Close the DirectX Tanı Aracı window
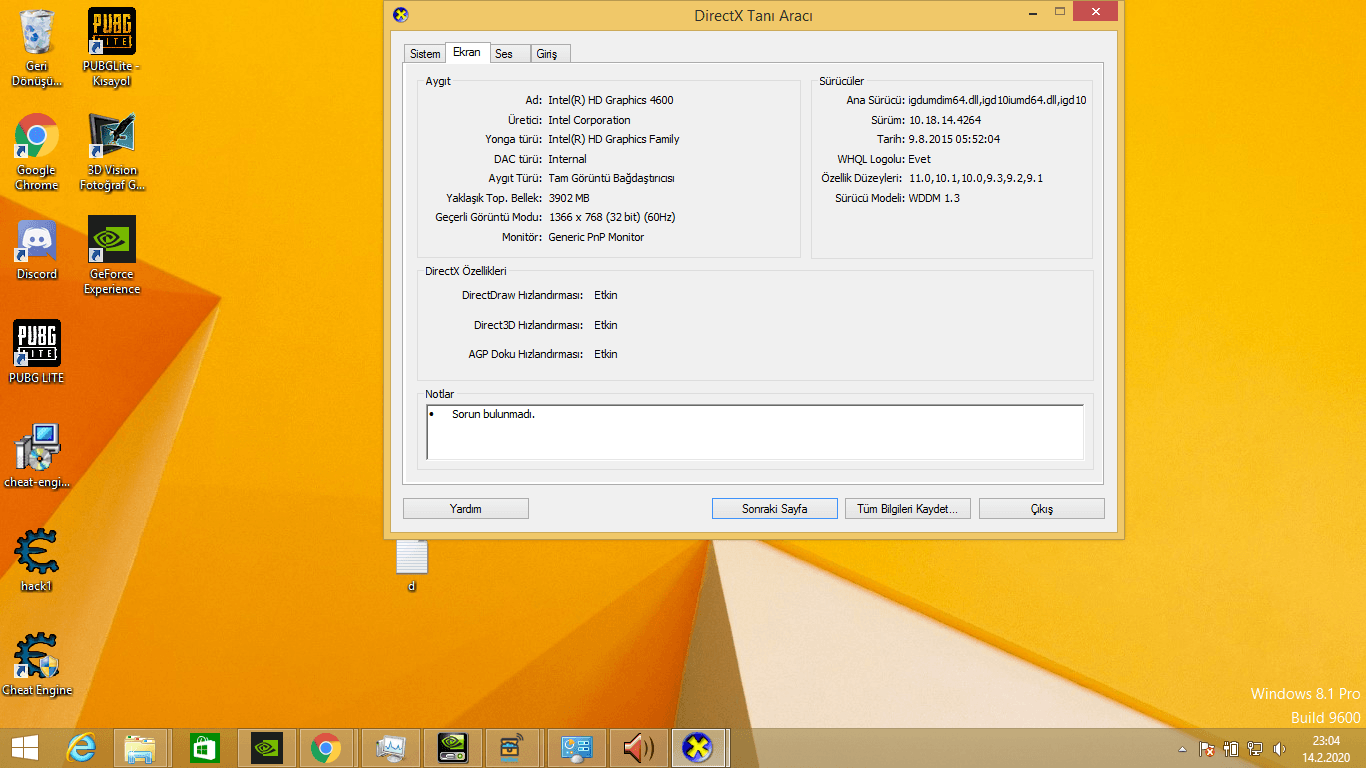Viewport: 1366px width, 768px height. point(1097,12)
